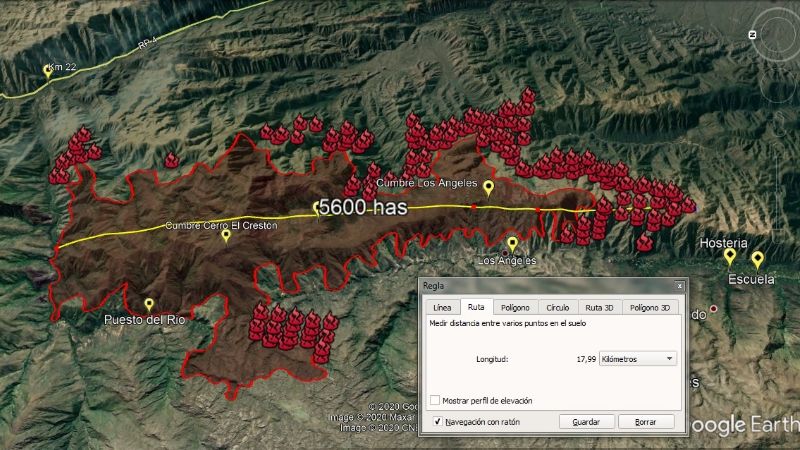Select the Hosteria placemark pin
This screenshot has width=800, height=450.
[730, 256]
